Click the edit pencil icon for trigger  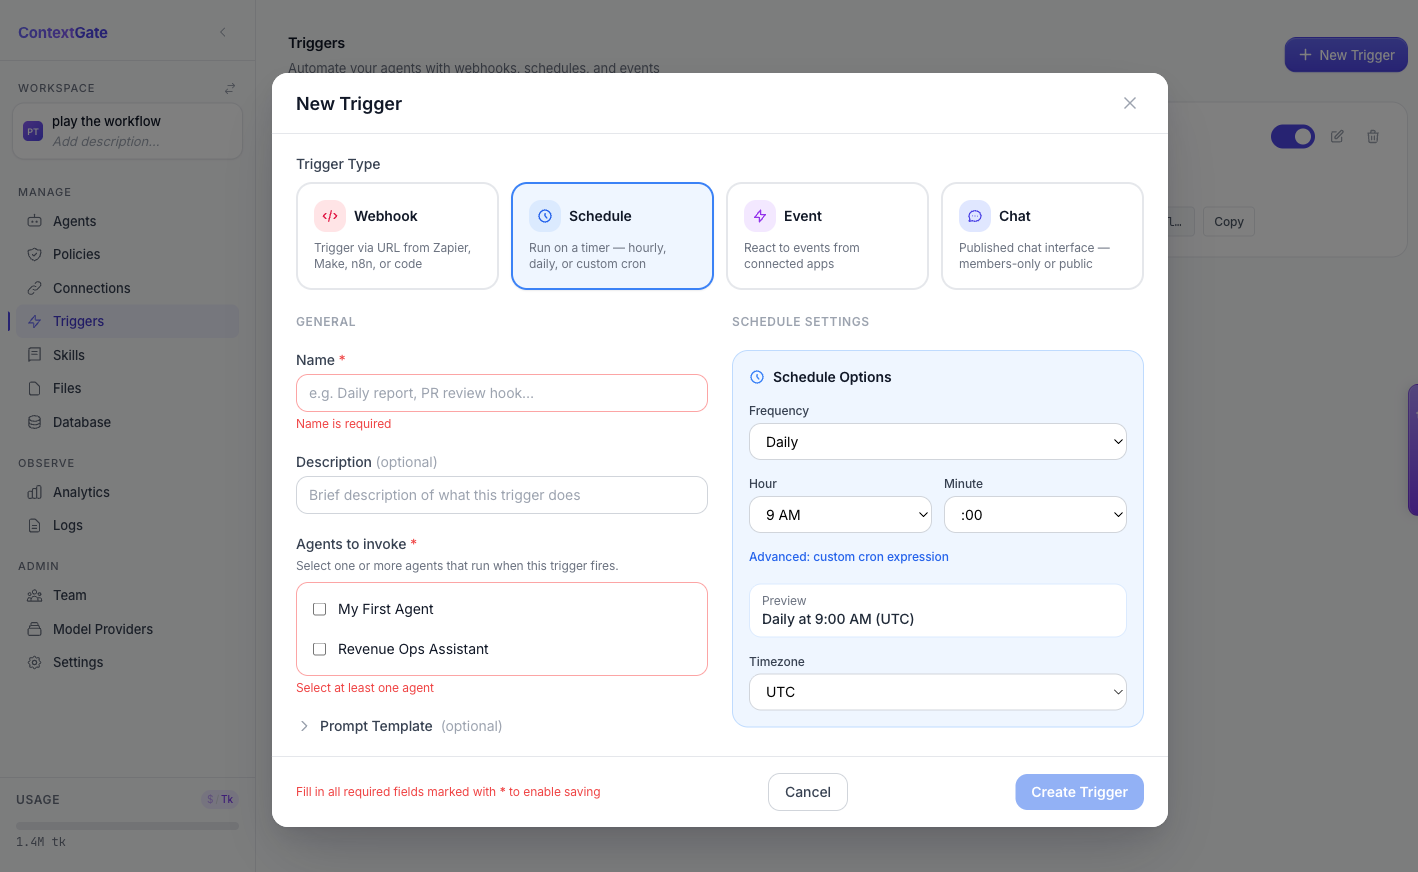click(x=1337, y=136)
